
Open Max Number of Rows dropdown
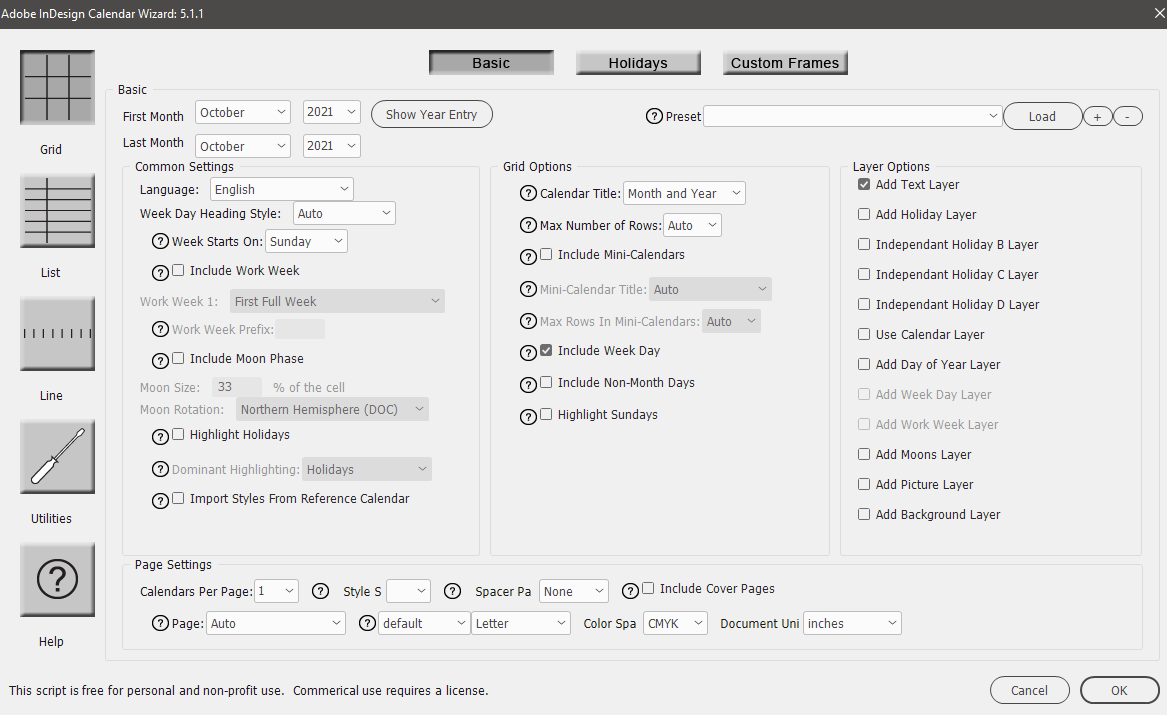click(x=692, y=225)
